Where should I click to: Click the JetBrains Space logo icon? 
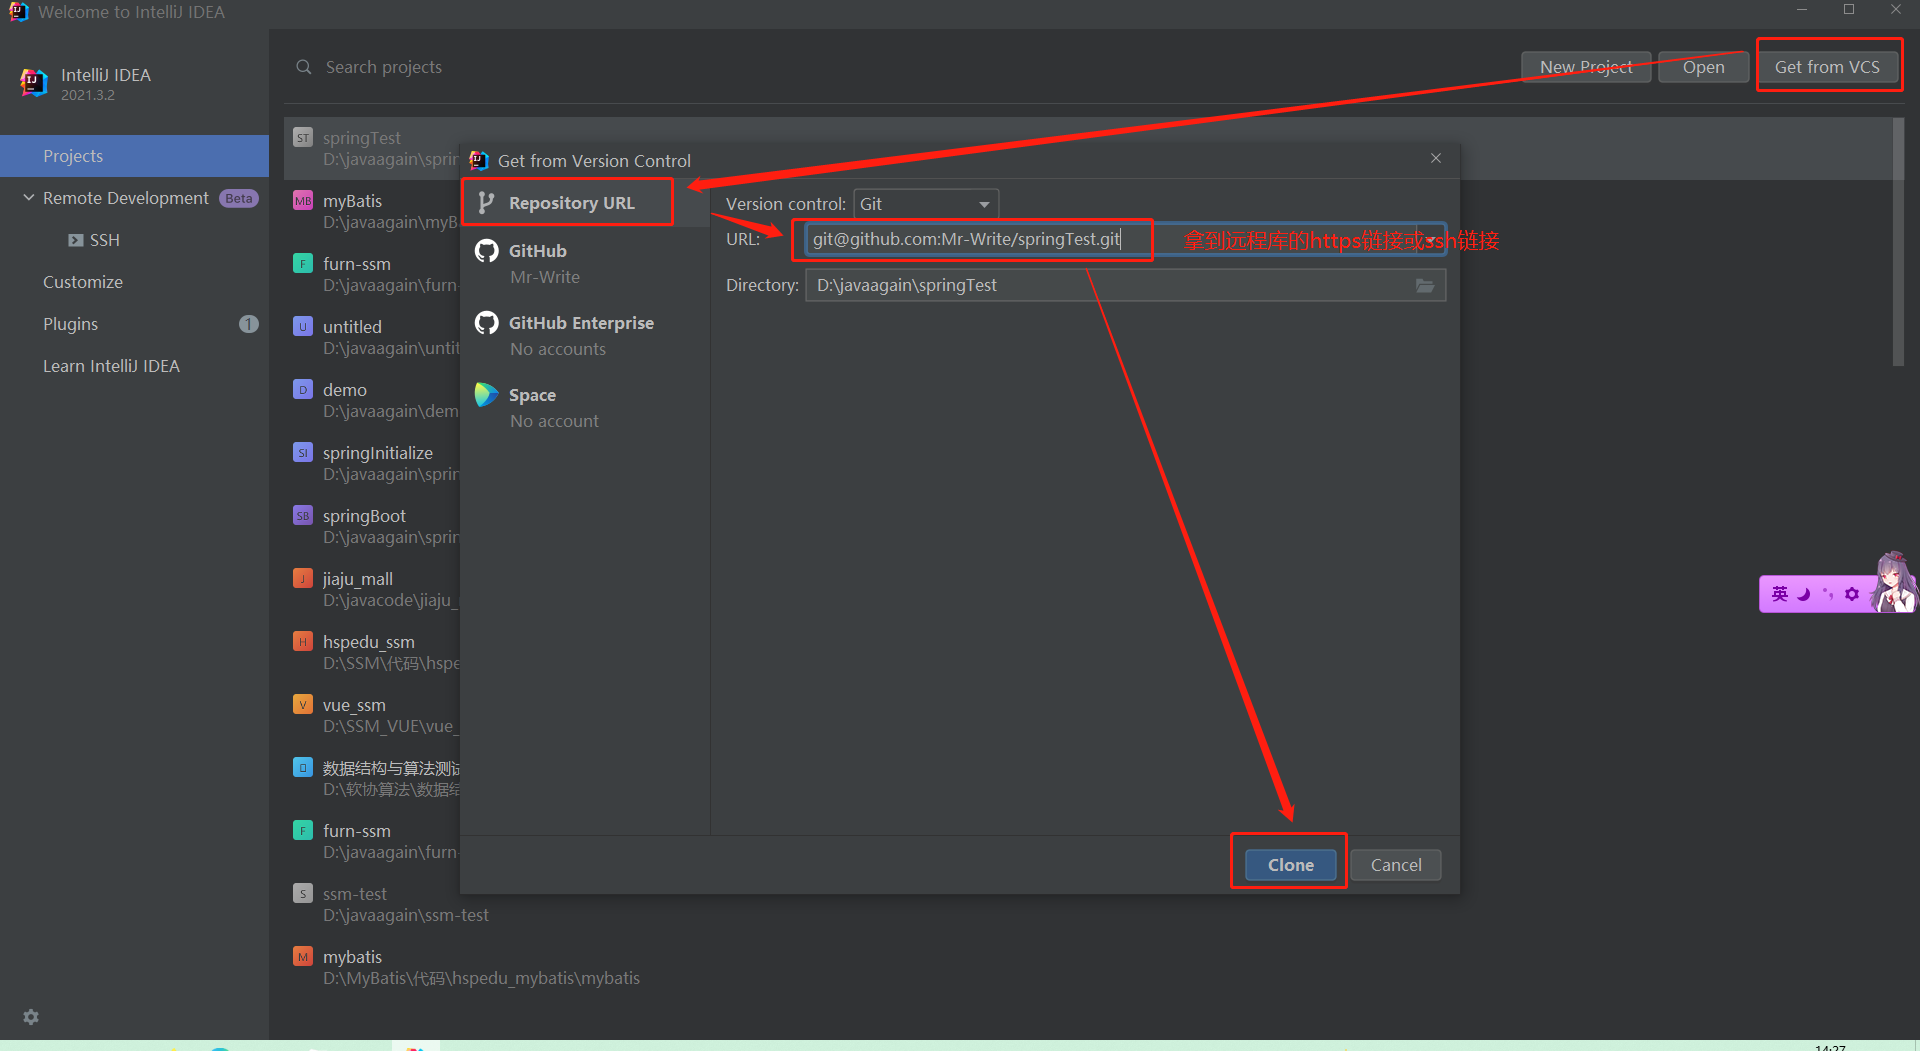coord(487,395)
